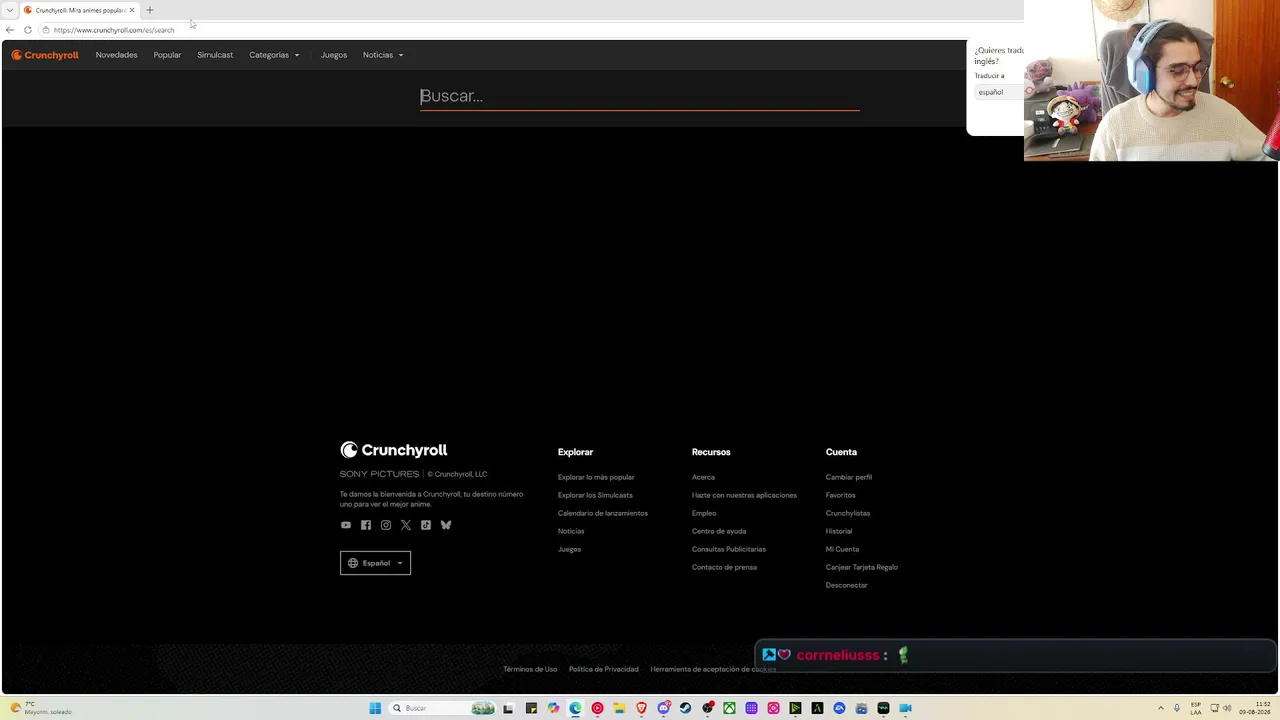Open Microsoft Edge from the taskbar
Viewport: 1280px width, 720px height.
[575, 708]
